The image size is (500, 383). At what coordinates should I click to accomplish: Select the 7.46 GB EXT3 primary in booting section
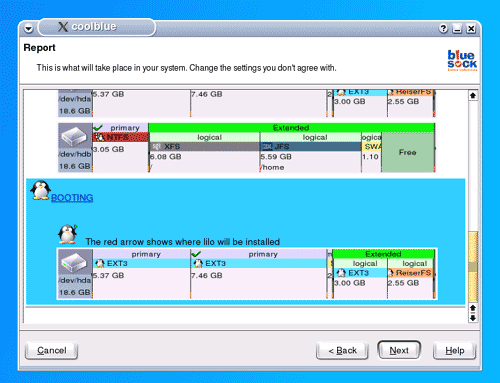point(259,273)
